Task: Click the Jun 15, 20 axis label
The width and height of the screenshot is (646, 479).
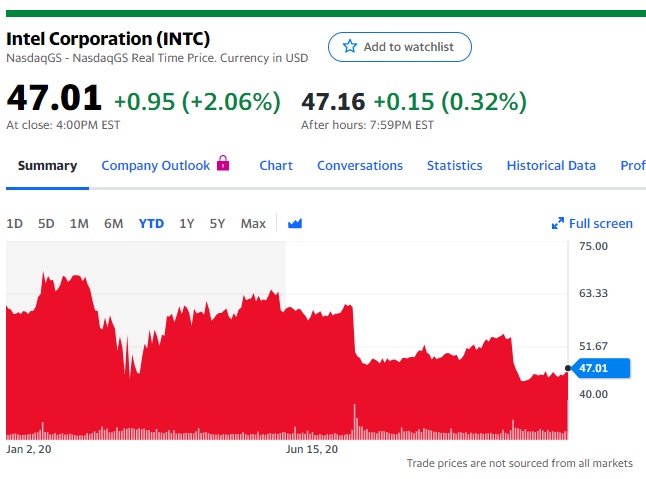Action: [x=312, y=449]
